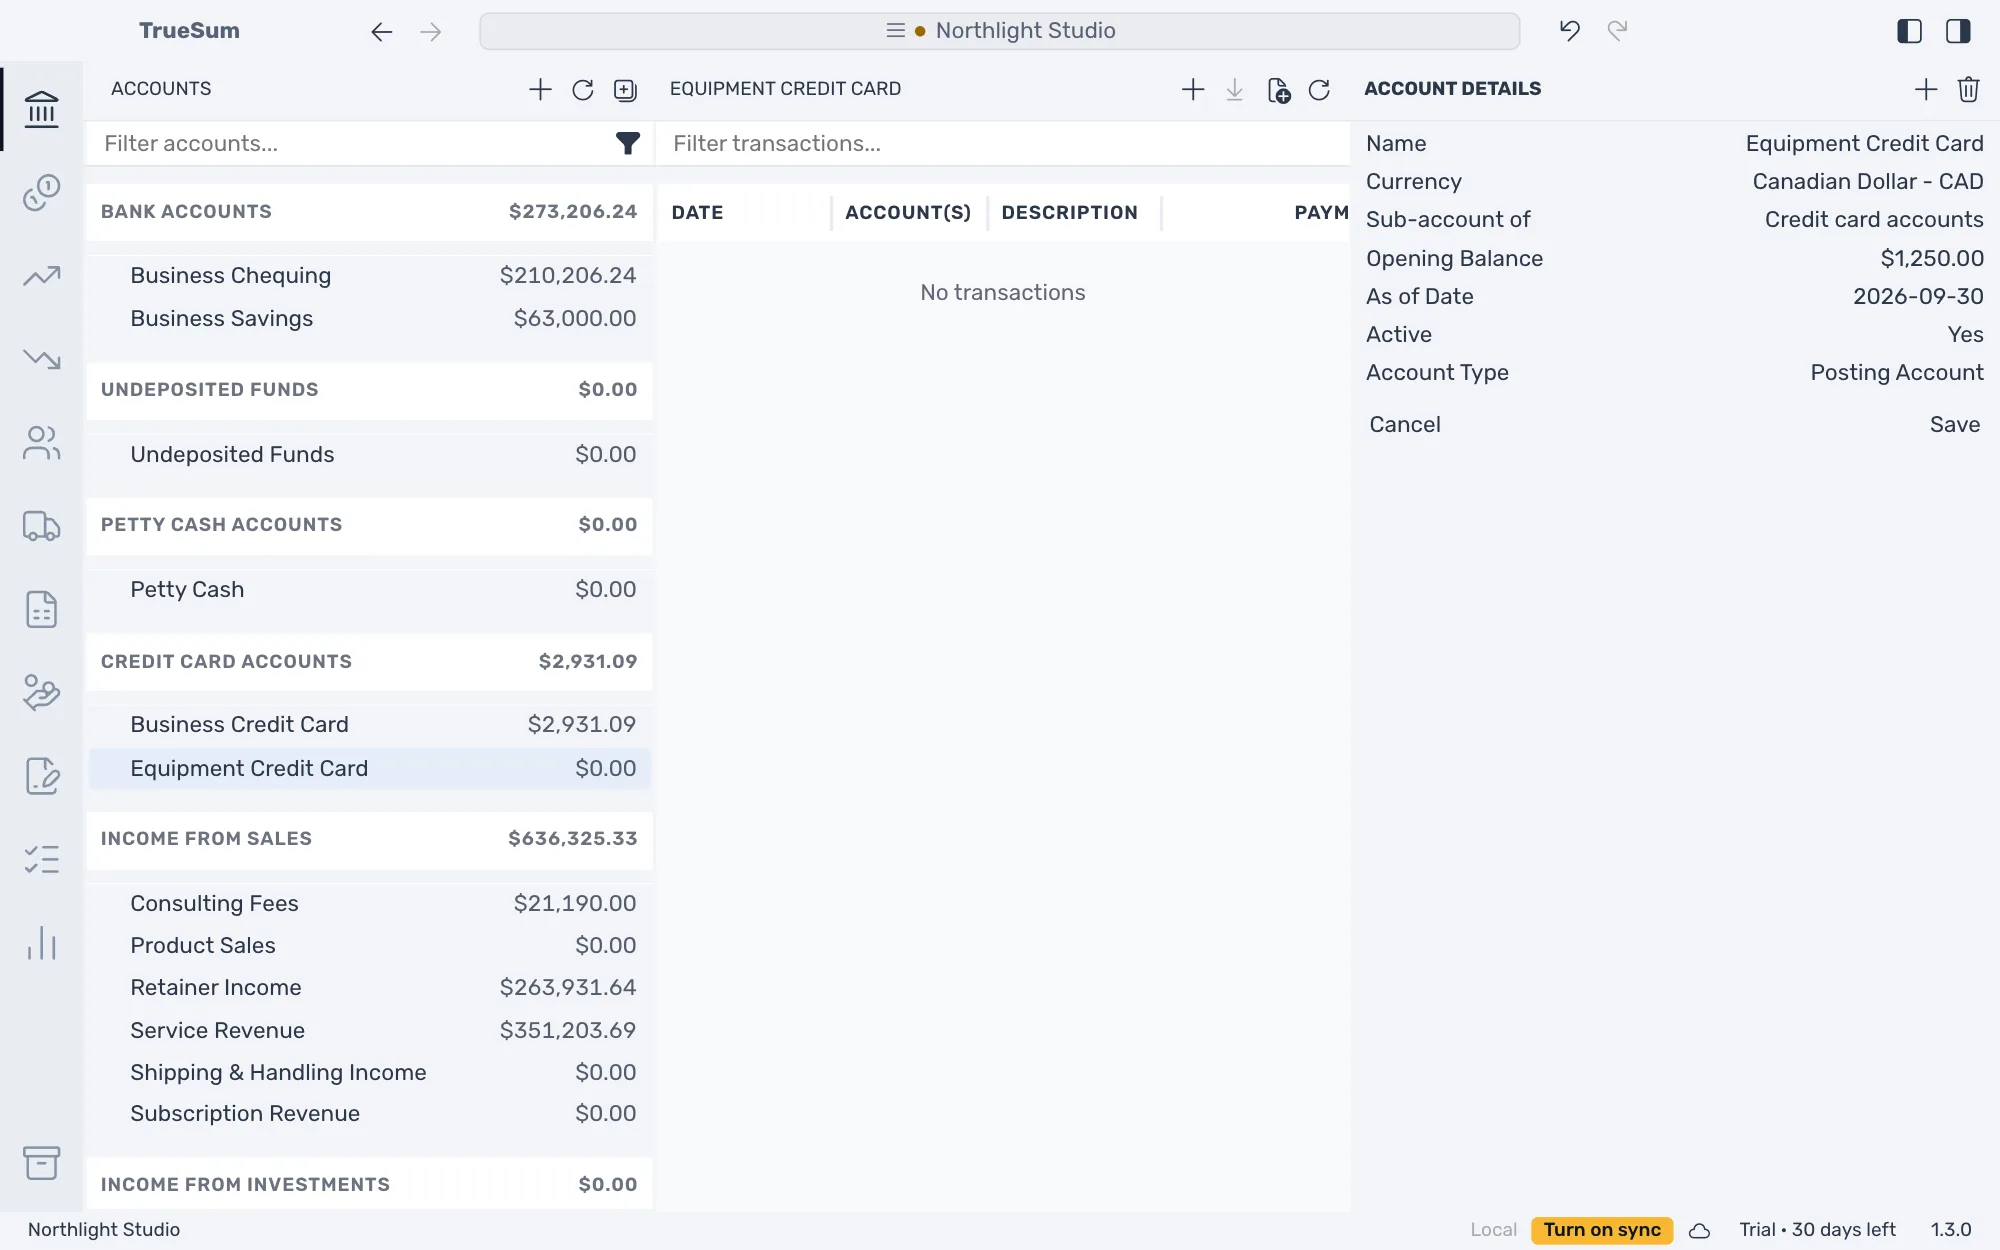The width and height of the screenshot is (2000, 1250).
Task: Open the Accounts bank icon in sidebar
Action: coord(41,109)
